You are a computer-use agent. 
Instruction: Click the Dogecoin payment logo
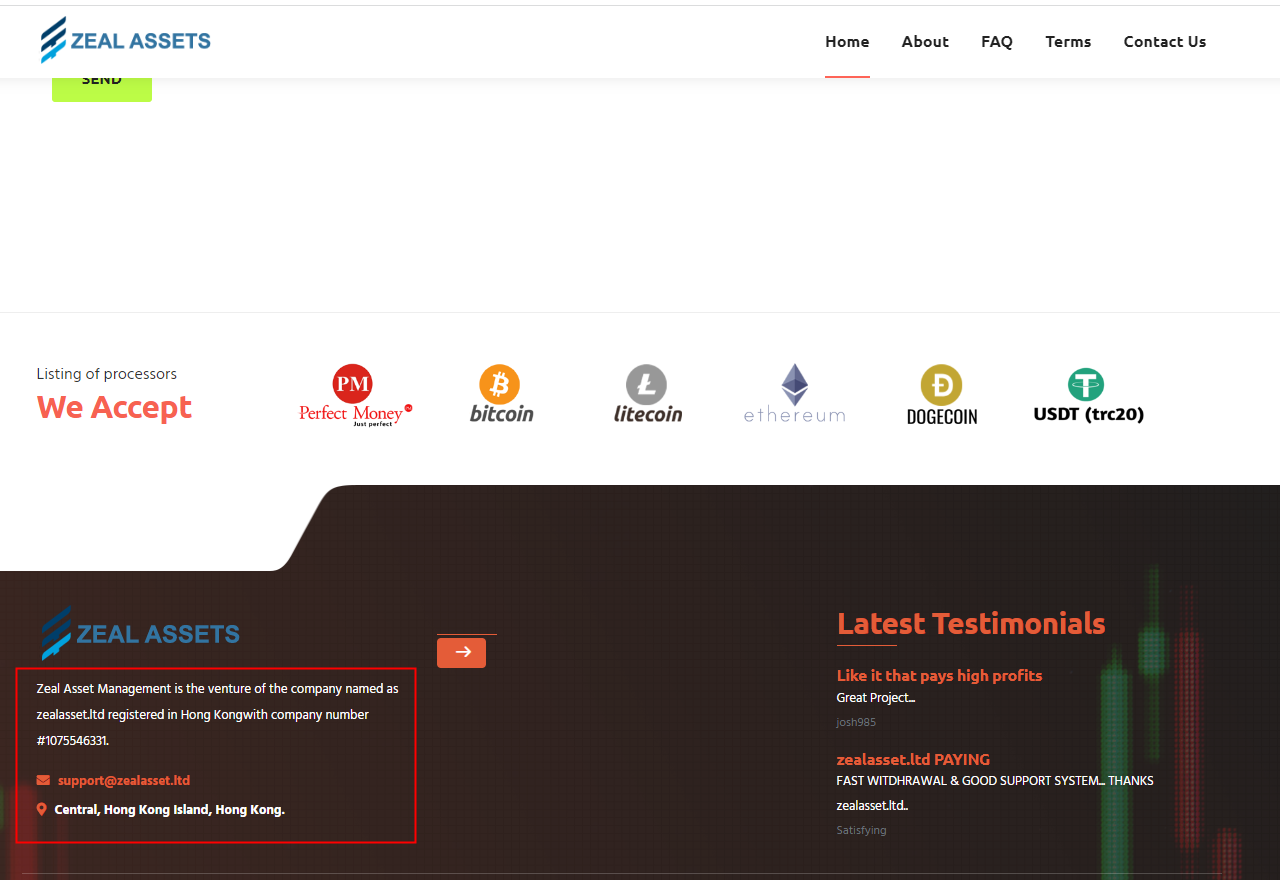click(941, 395)
